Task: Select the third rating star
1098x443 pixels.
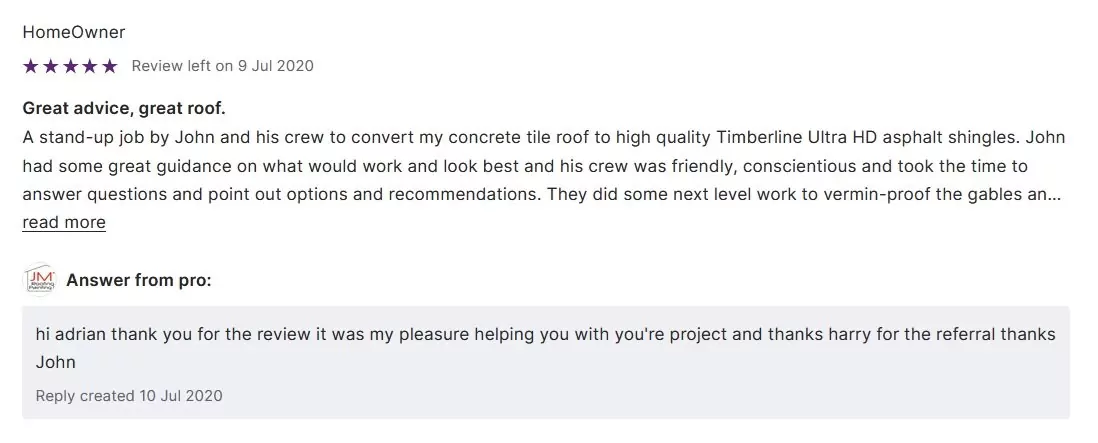Action: [70, 66]
